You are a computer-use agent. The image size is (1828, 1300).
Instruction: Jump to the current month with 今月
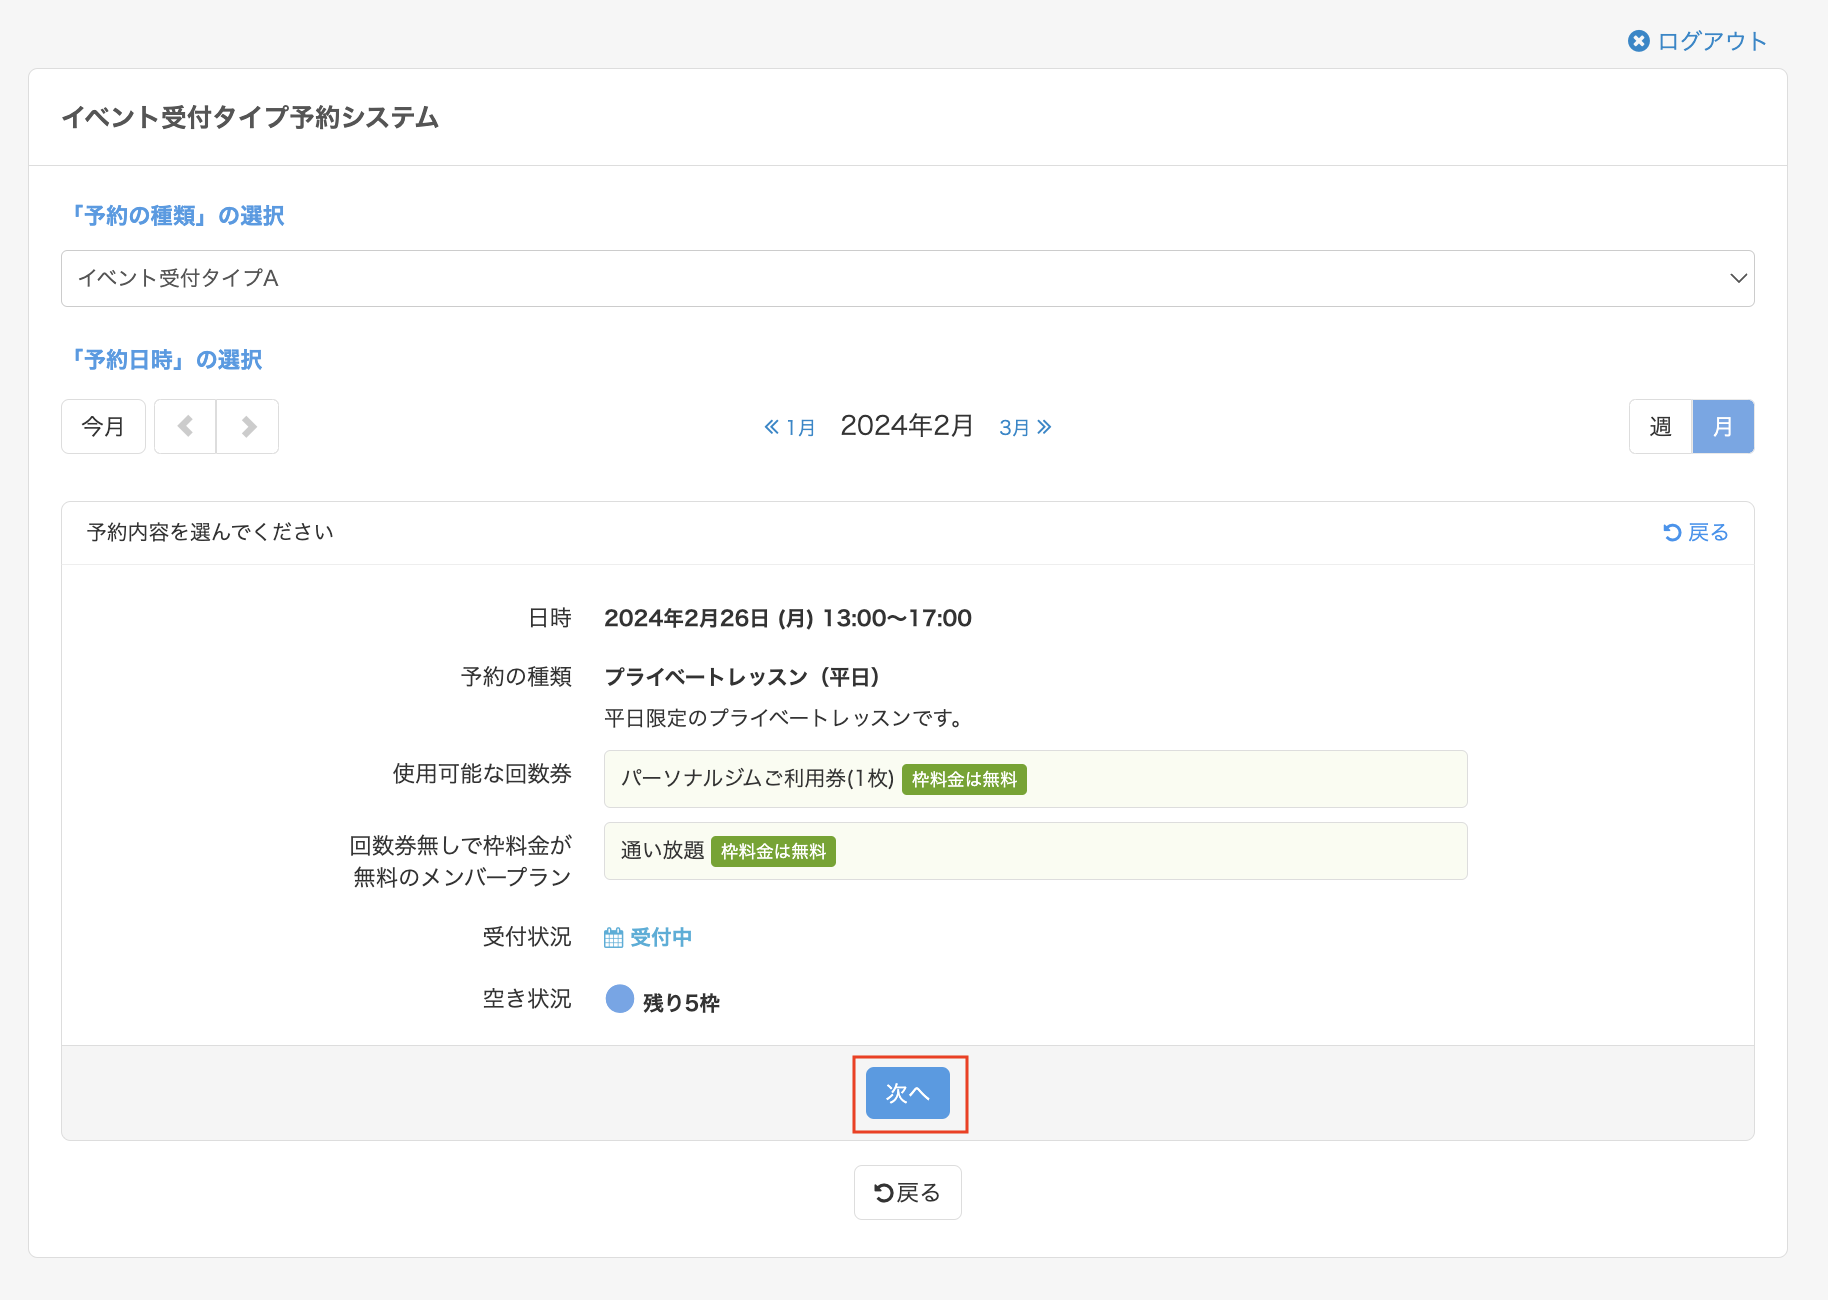103,427
